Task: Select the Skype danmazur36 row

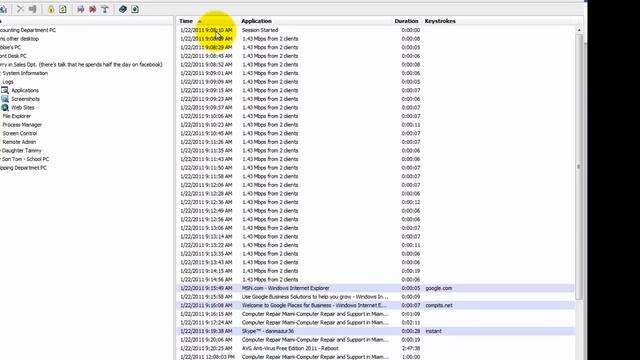Action: pos(376,331)
